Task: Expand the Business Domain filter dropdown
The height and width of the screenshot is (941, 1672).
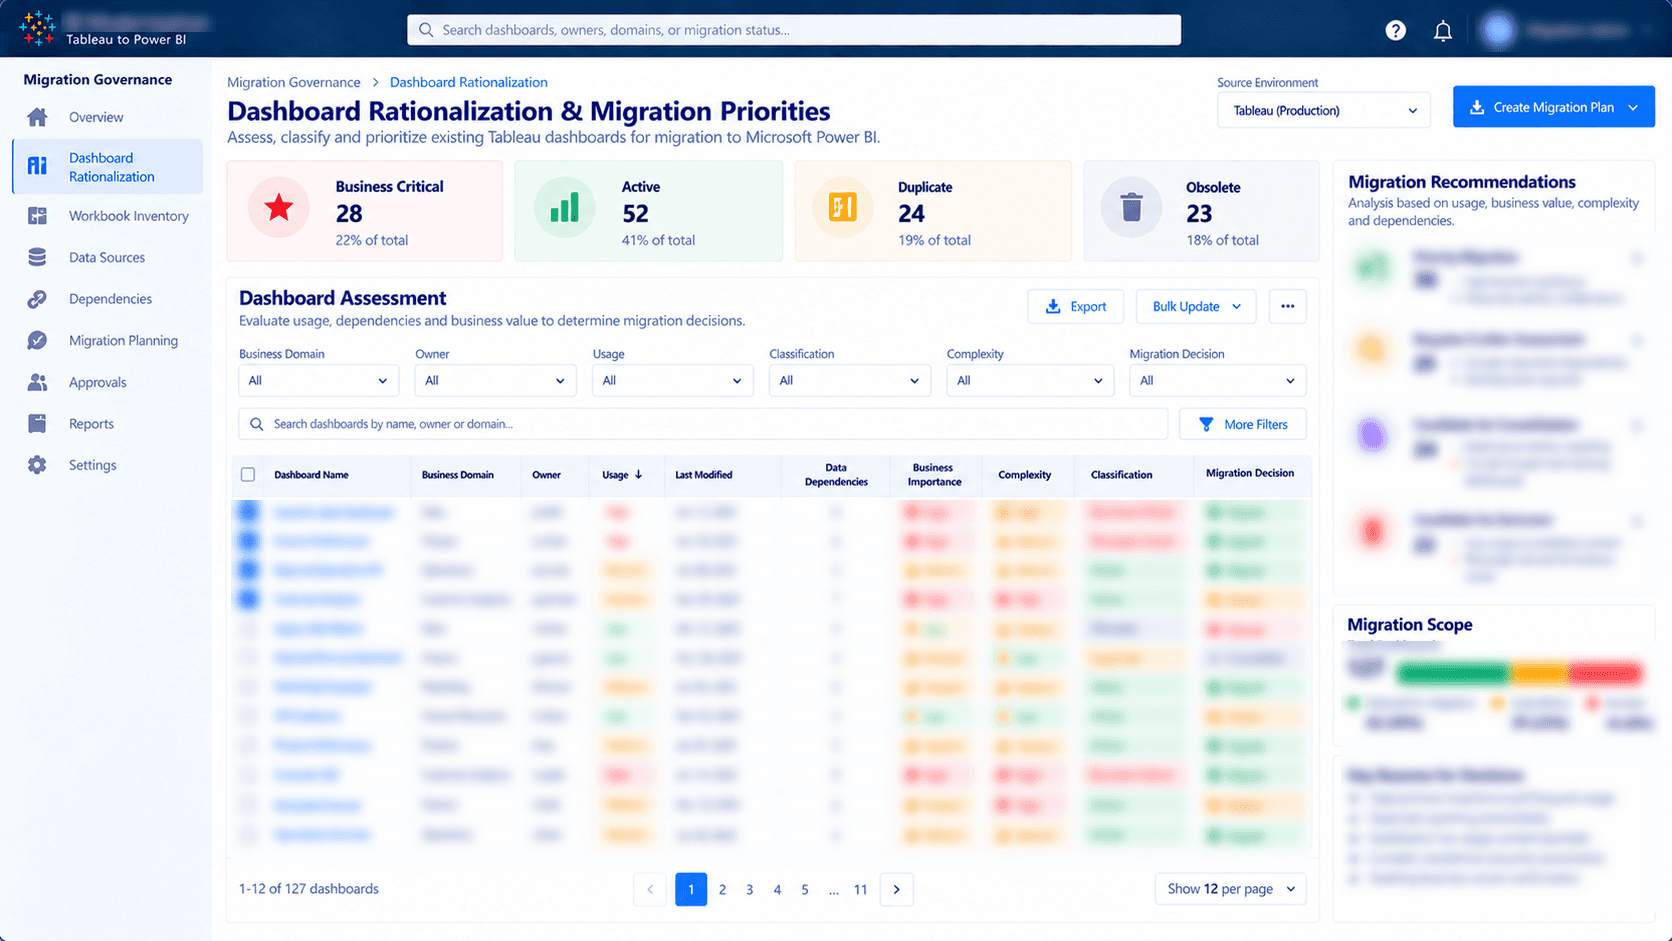Action: [318, 380]
